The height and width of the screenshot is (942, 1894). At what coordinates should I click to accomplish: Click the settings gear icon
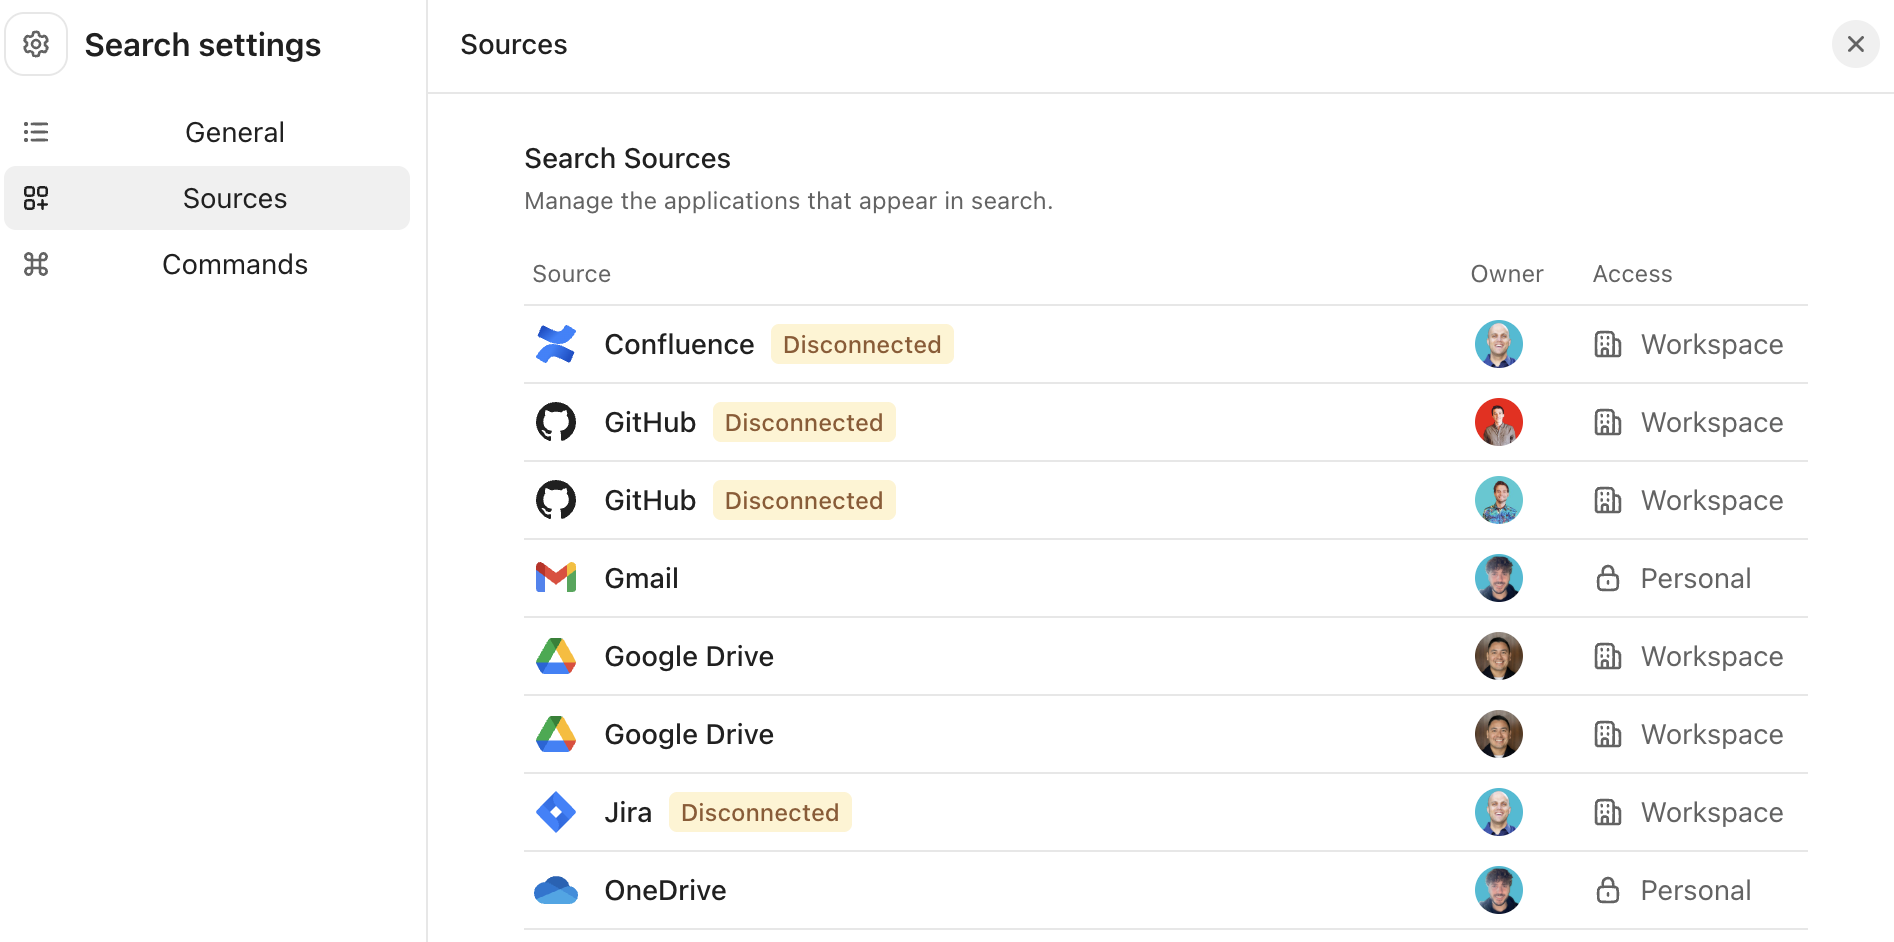[36, 44]
